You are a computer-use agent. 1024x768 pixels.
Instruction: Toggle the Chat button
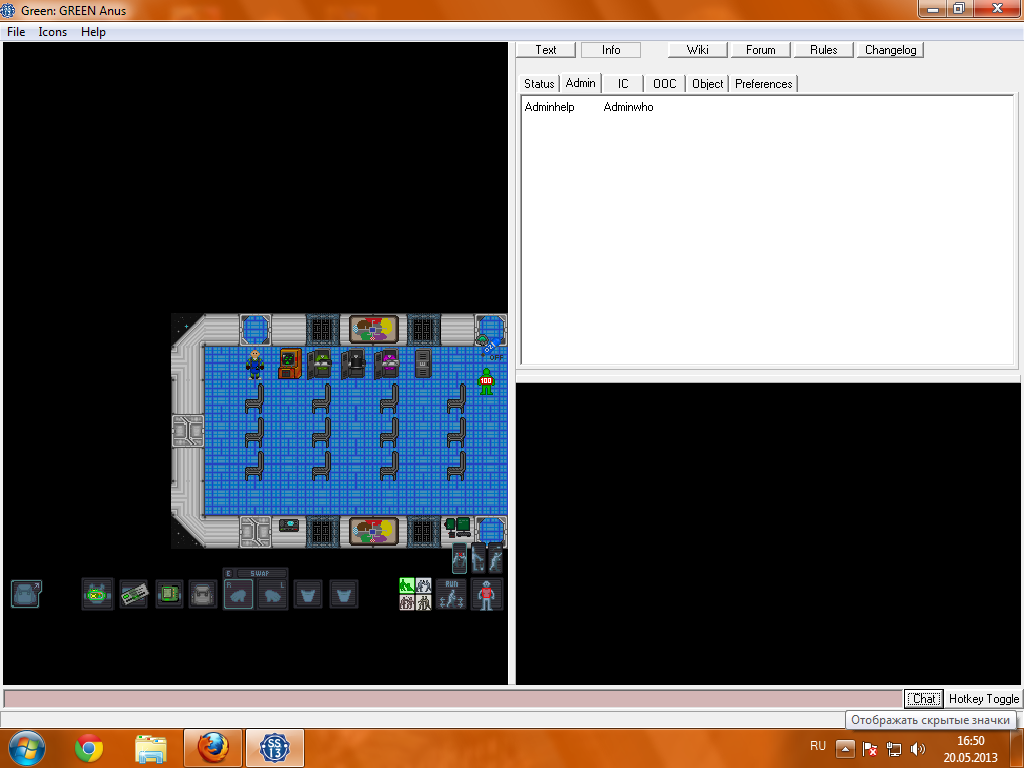pyautogui.click(x=923, y=699)
